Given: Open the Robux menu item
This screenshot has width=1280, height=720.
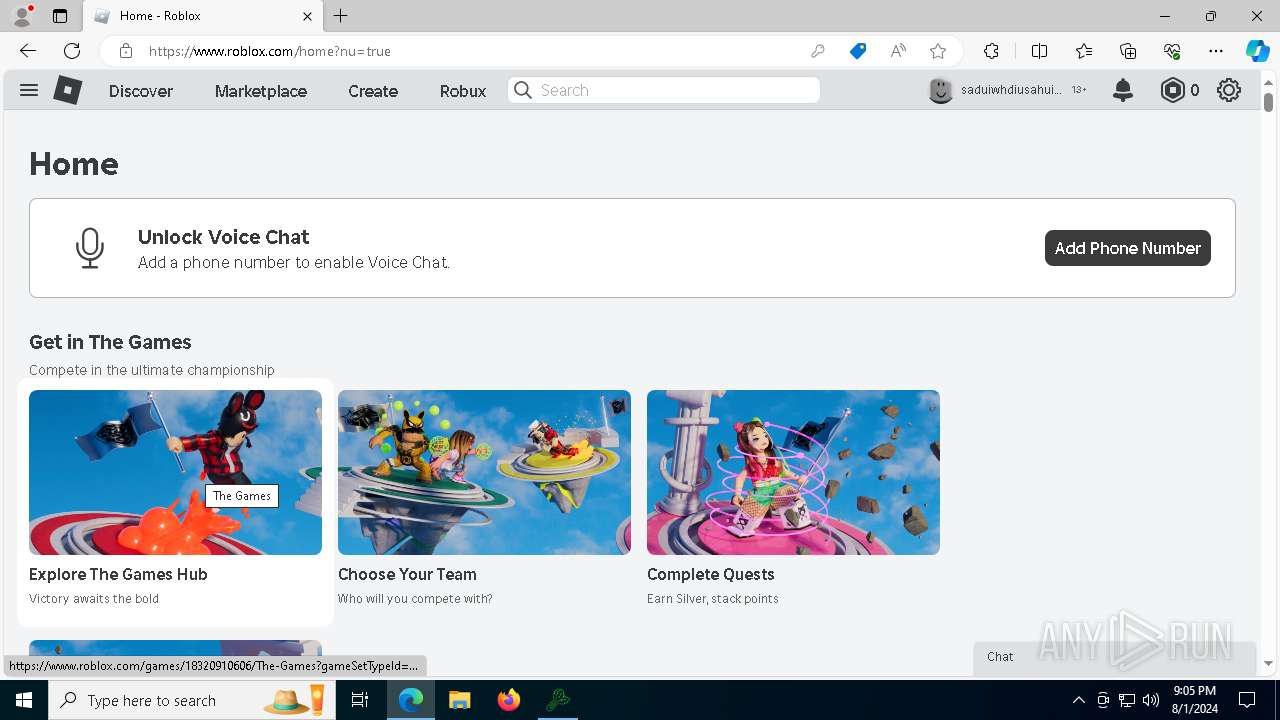Looking at the screenshot, I should (463, 91).
